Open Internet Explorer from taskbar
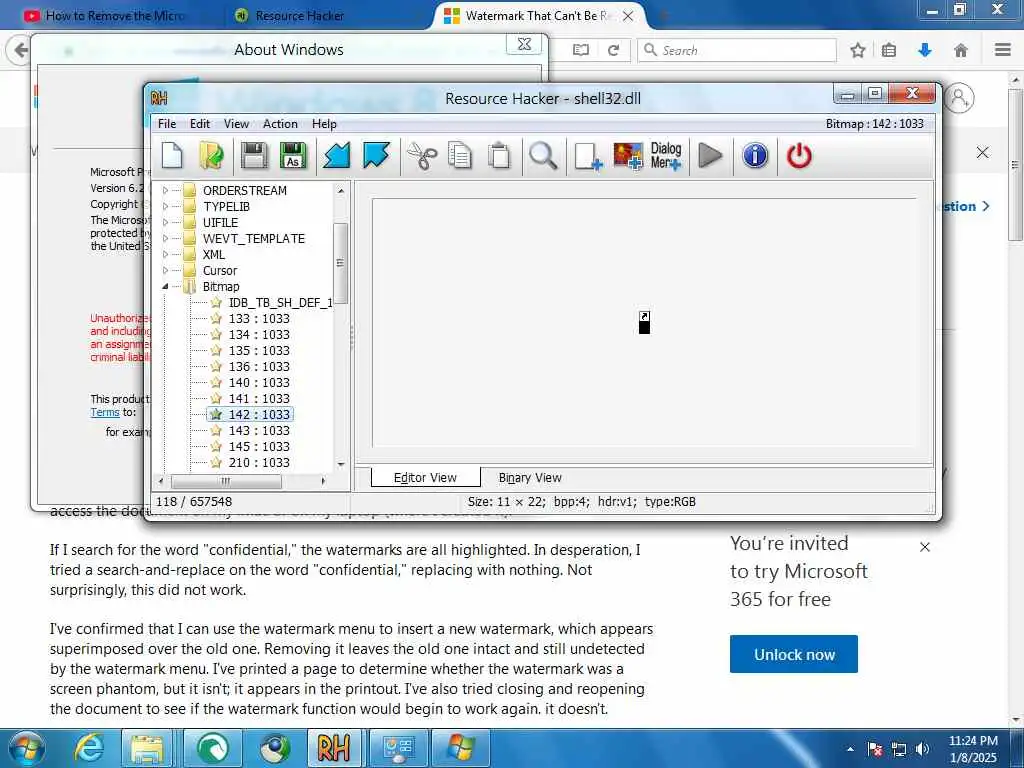The image size is (1024, 768). (89, 748)
